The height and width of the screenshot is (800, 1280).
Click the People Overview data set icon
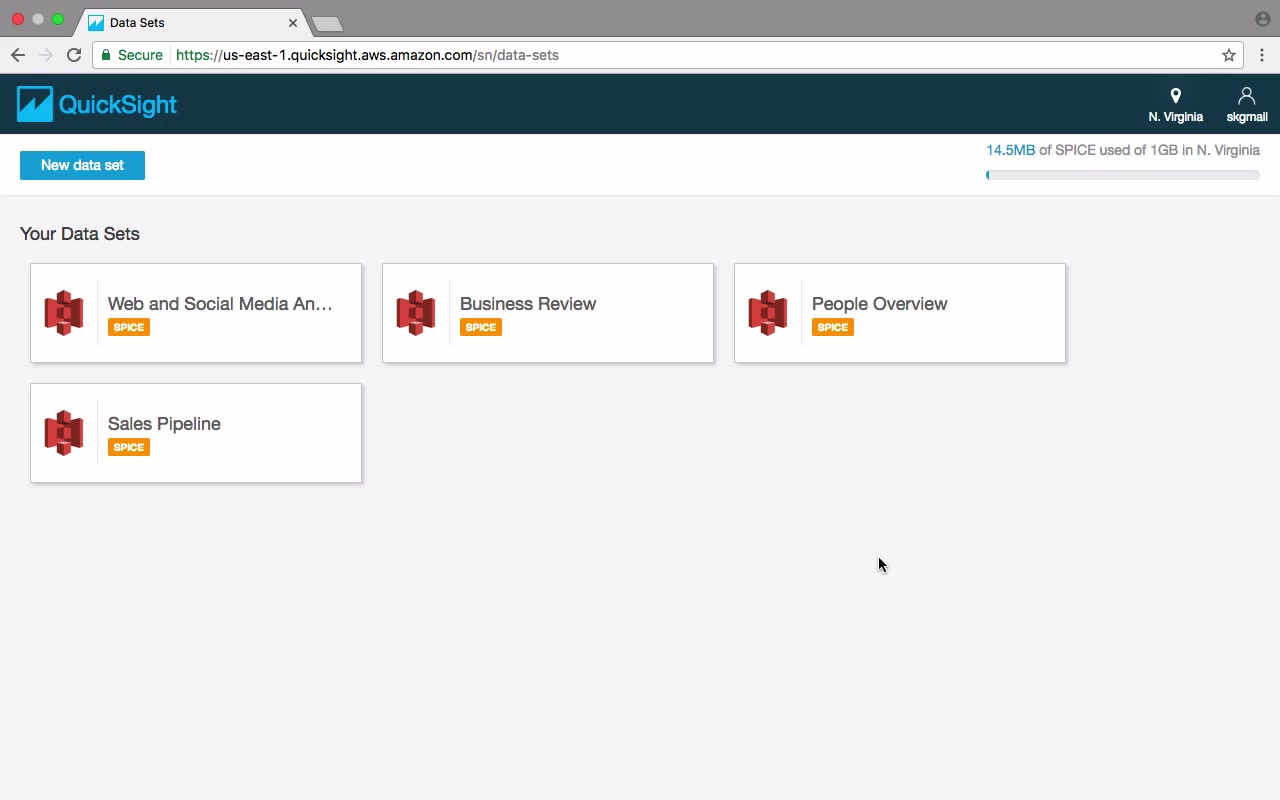coord(768,313)
